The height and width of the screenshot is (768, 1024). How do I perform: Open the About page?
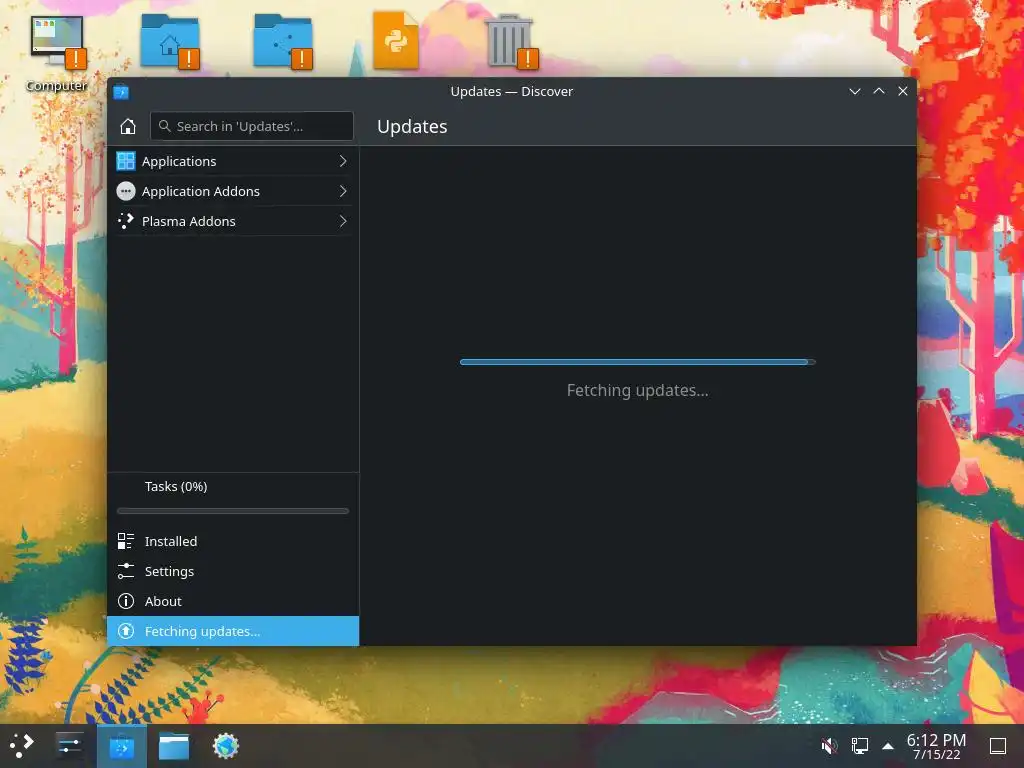(x=233, y=601)
